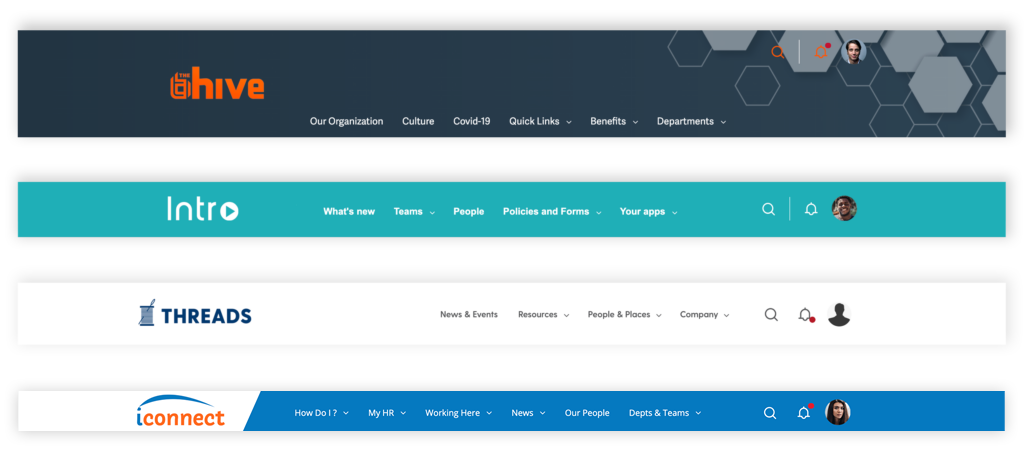Open user avatar in iconnect bar
Screen dimensions: 1024x467
[838, 412]
